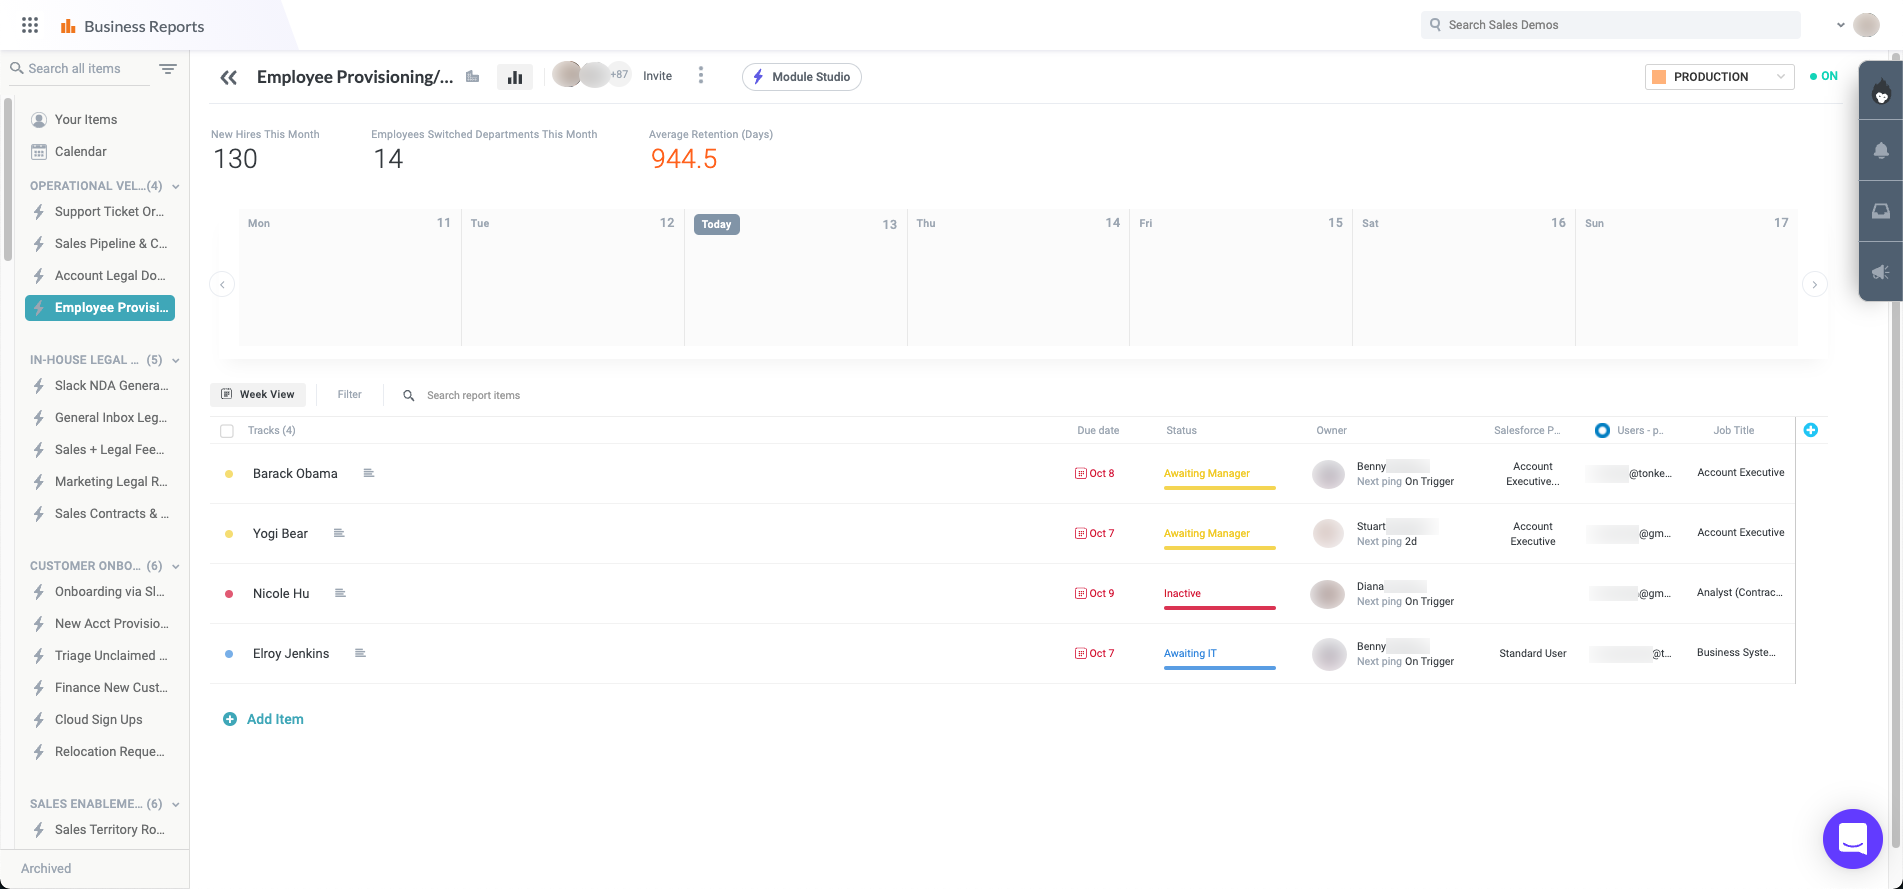The width and height of the screenshot is (1903, 889).
Task: Collapse the Customer Onboarding group
Action: point(176,566)
